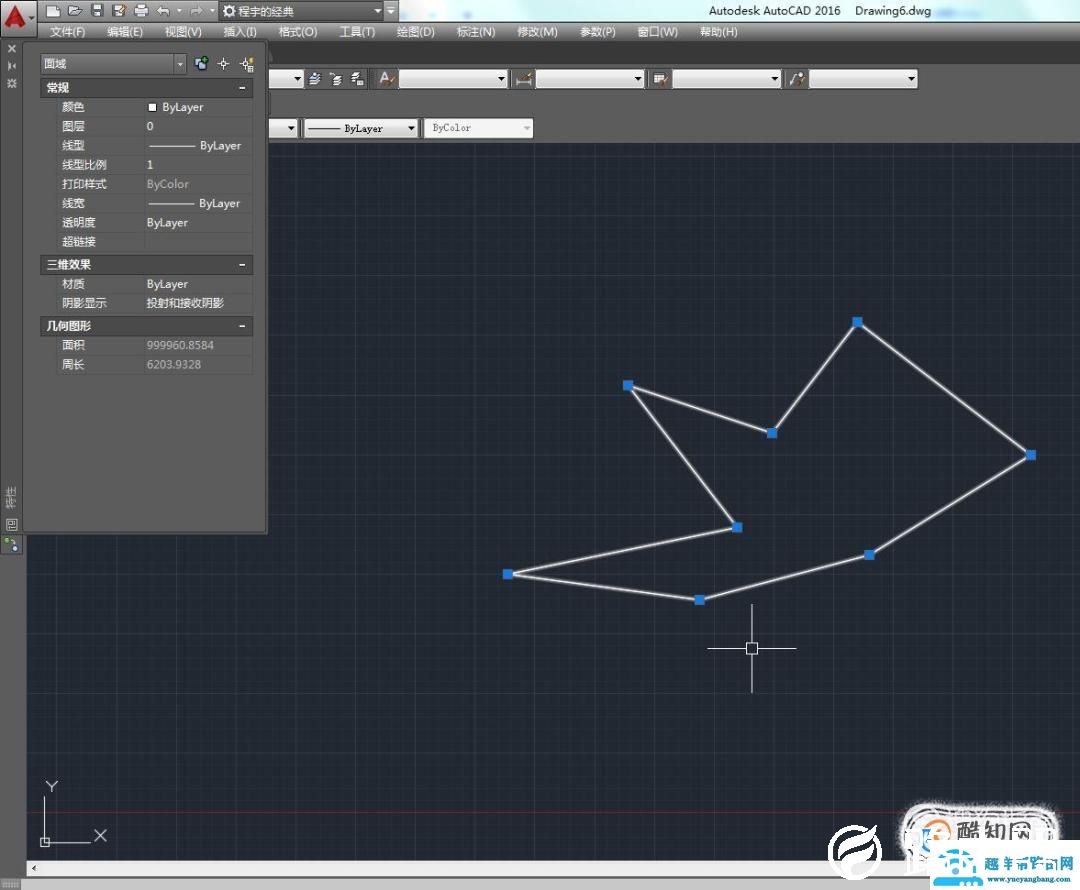Click the 线型比例 value field
This screenshot has height=890, width=1080.
197,165
